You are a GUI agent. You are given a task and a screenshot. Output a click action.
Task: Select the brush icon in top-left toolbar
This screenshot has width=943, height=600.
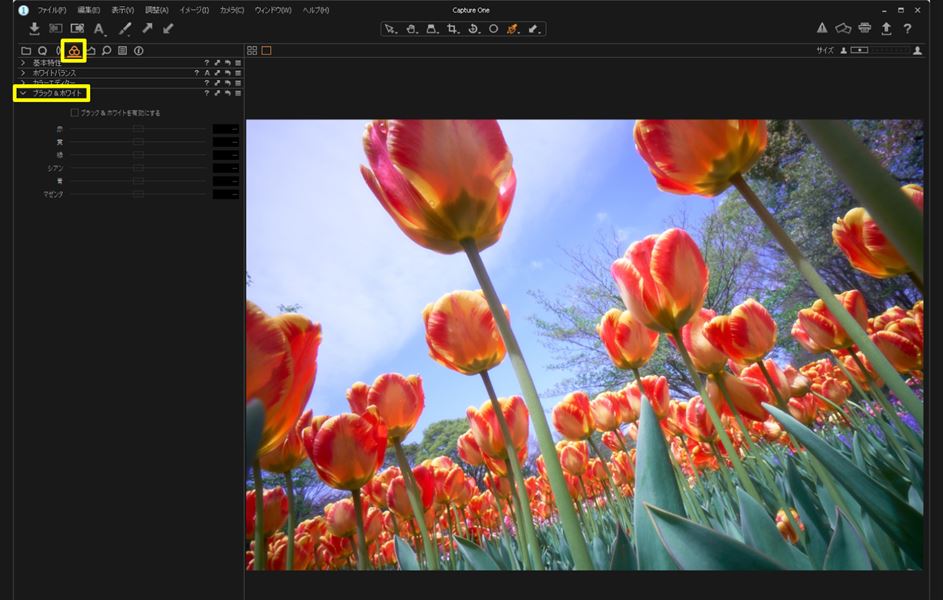[x=125, y=28]
